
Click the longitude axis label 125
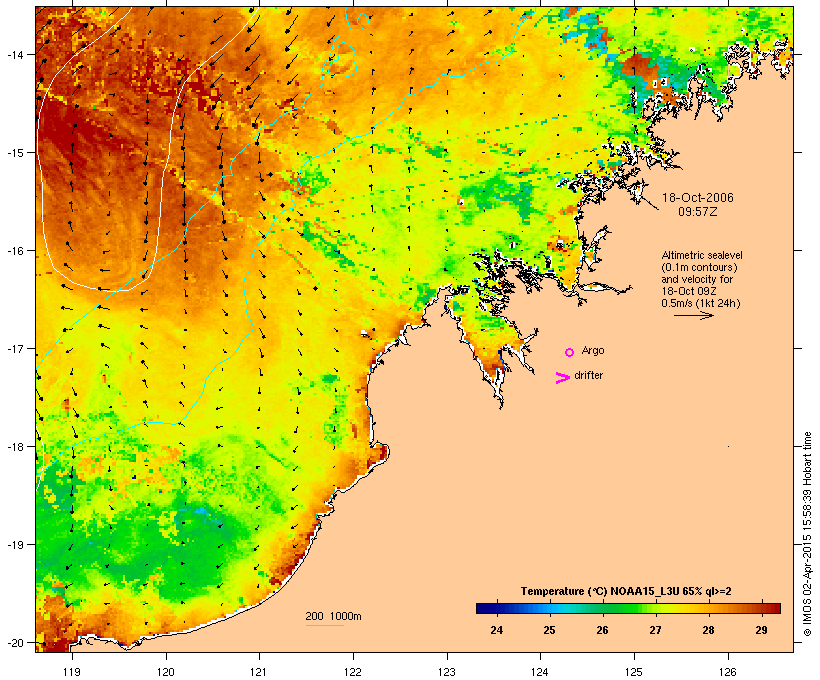634,672
